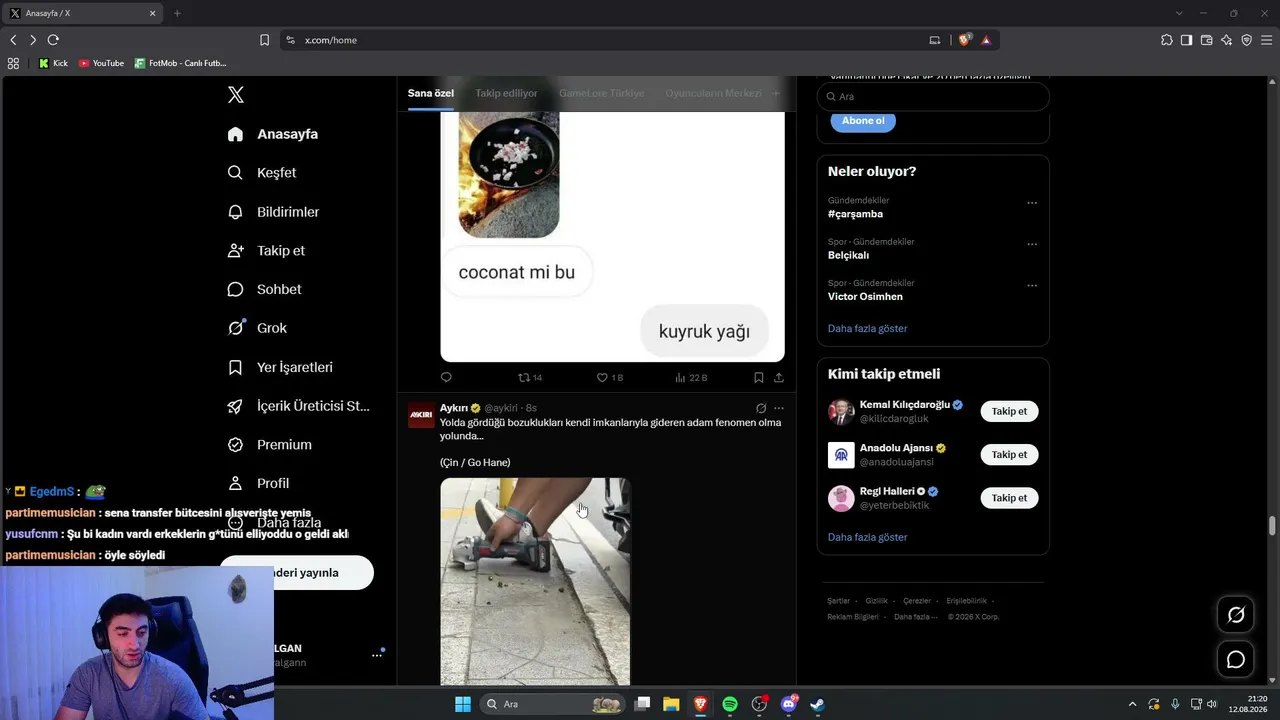Open Spotify from the taskbar

click(730, 704)
